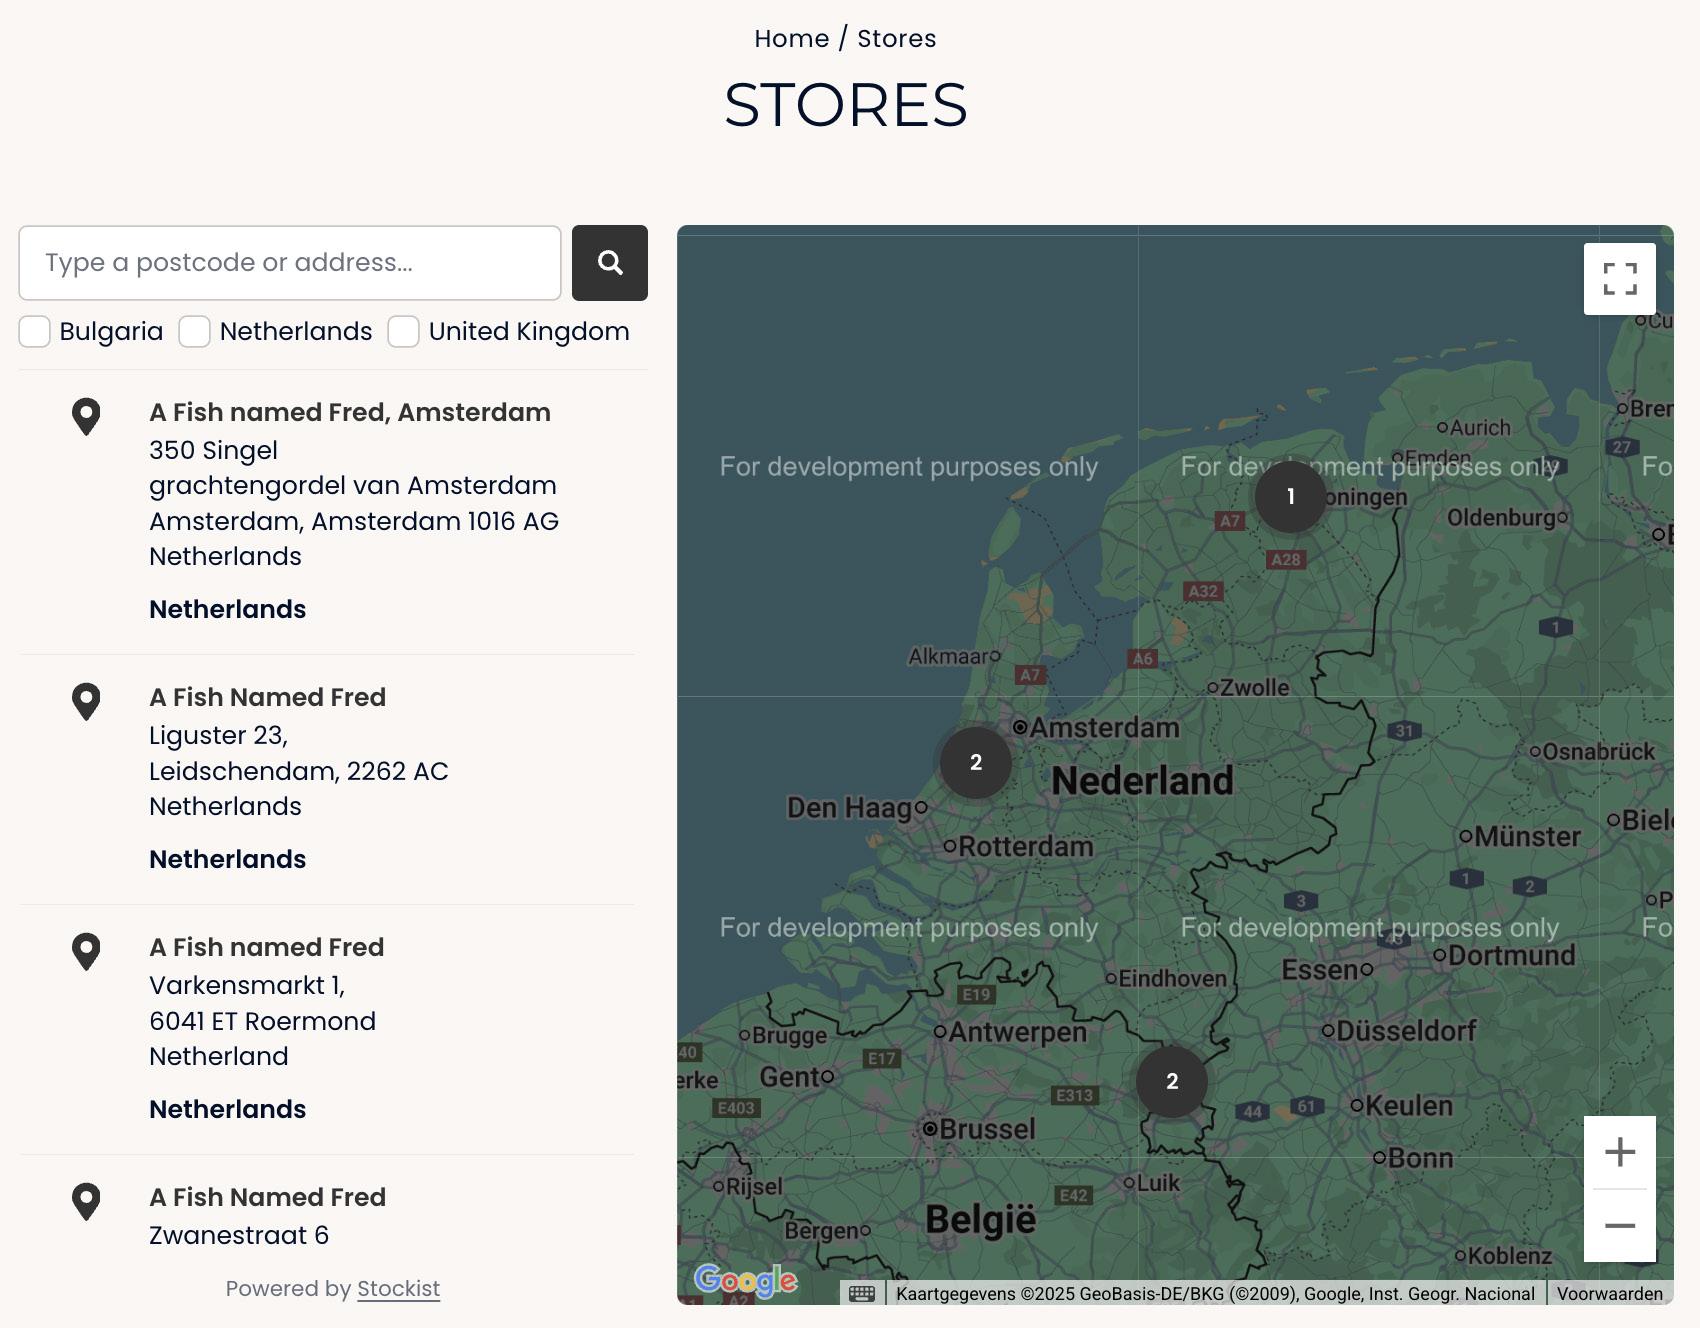Go to Home in breadcrumb
The width and height of the screenshot is (1700, 1328).
coord(791,39)
